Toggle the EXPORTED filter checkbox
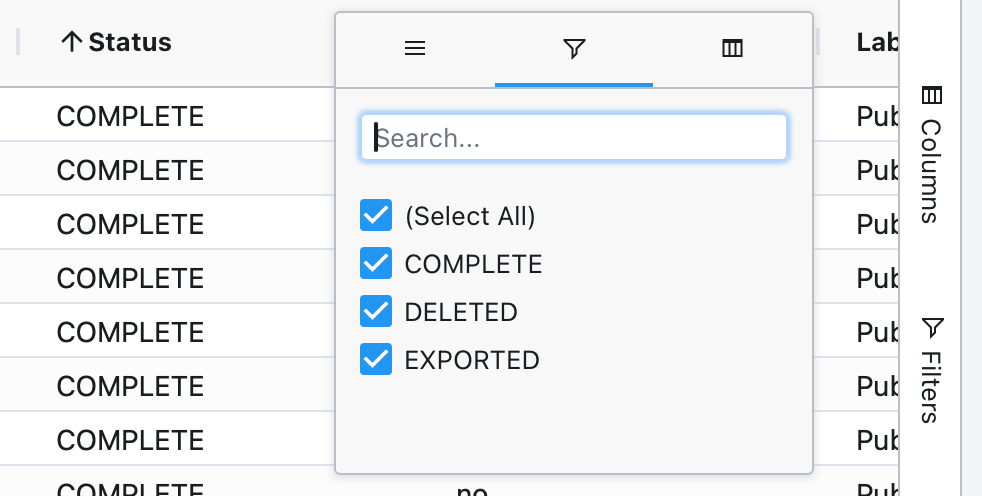Screen dimensions: 982x496 376,359
